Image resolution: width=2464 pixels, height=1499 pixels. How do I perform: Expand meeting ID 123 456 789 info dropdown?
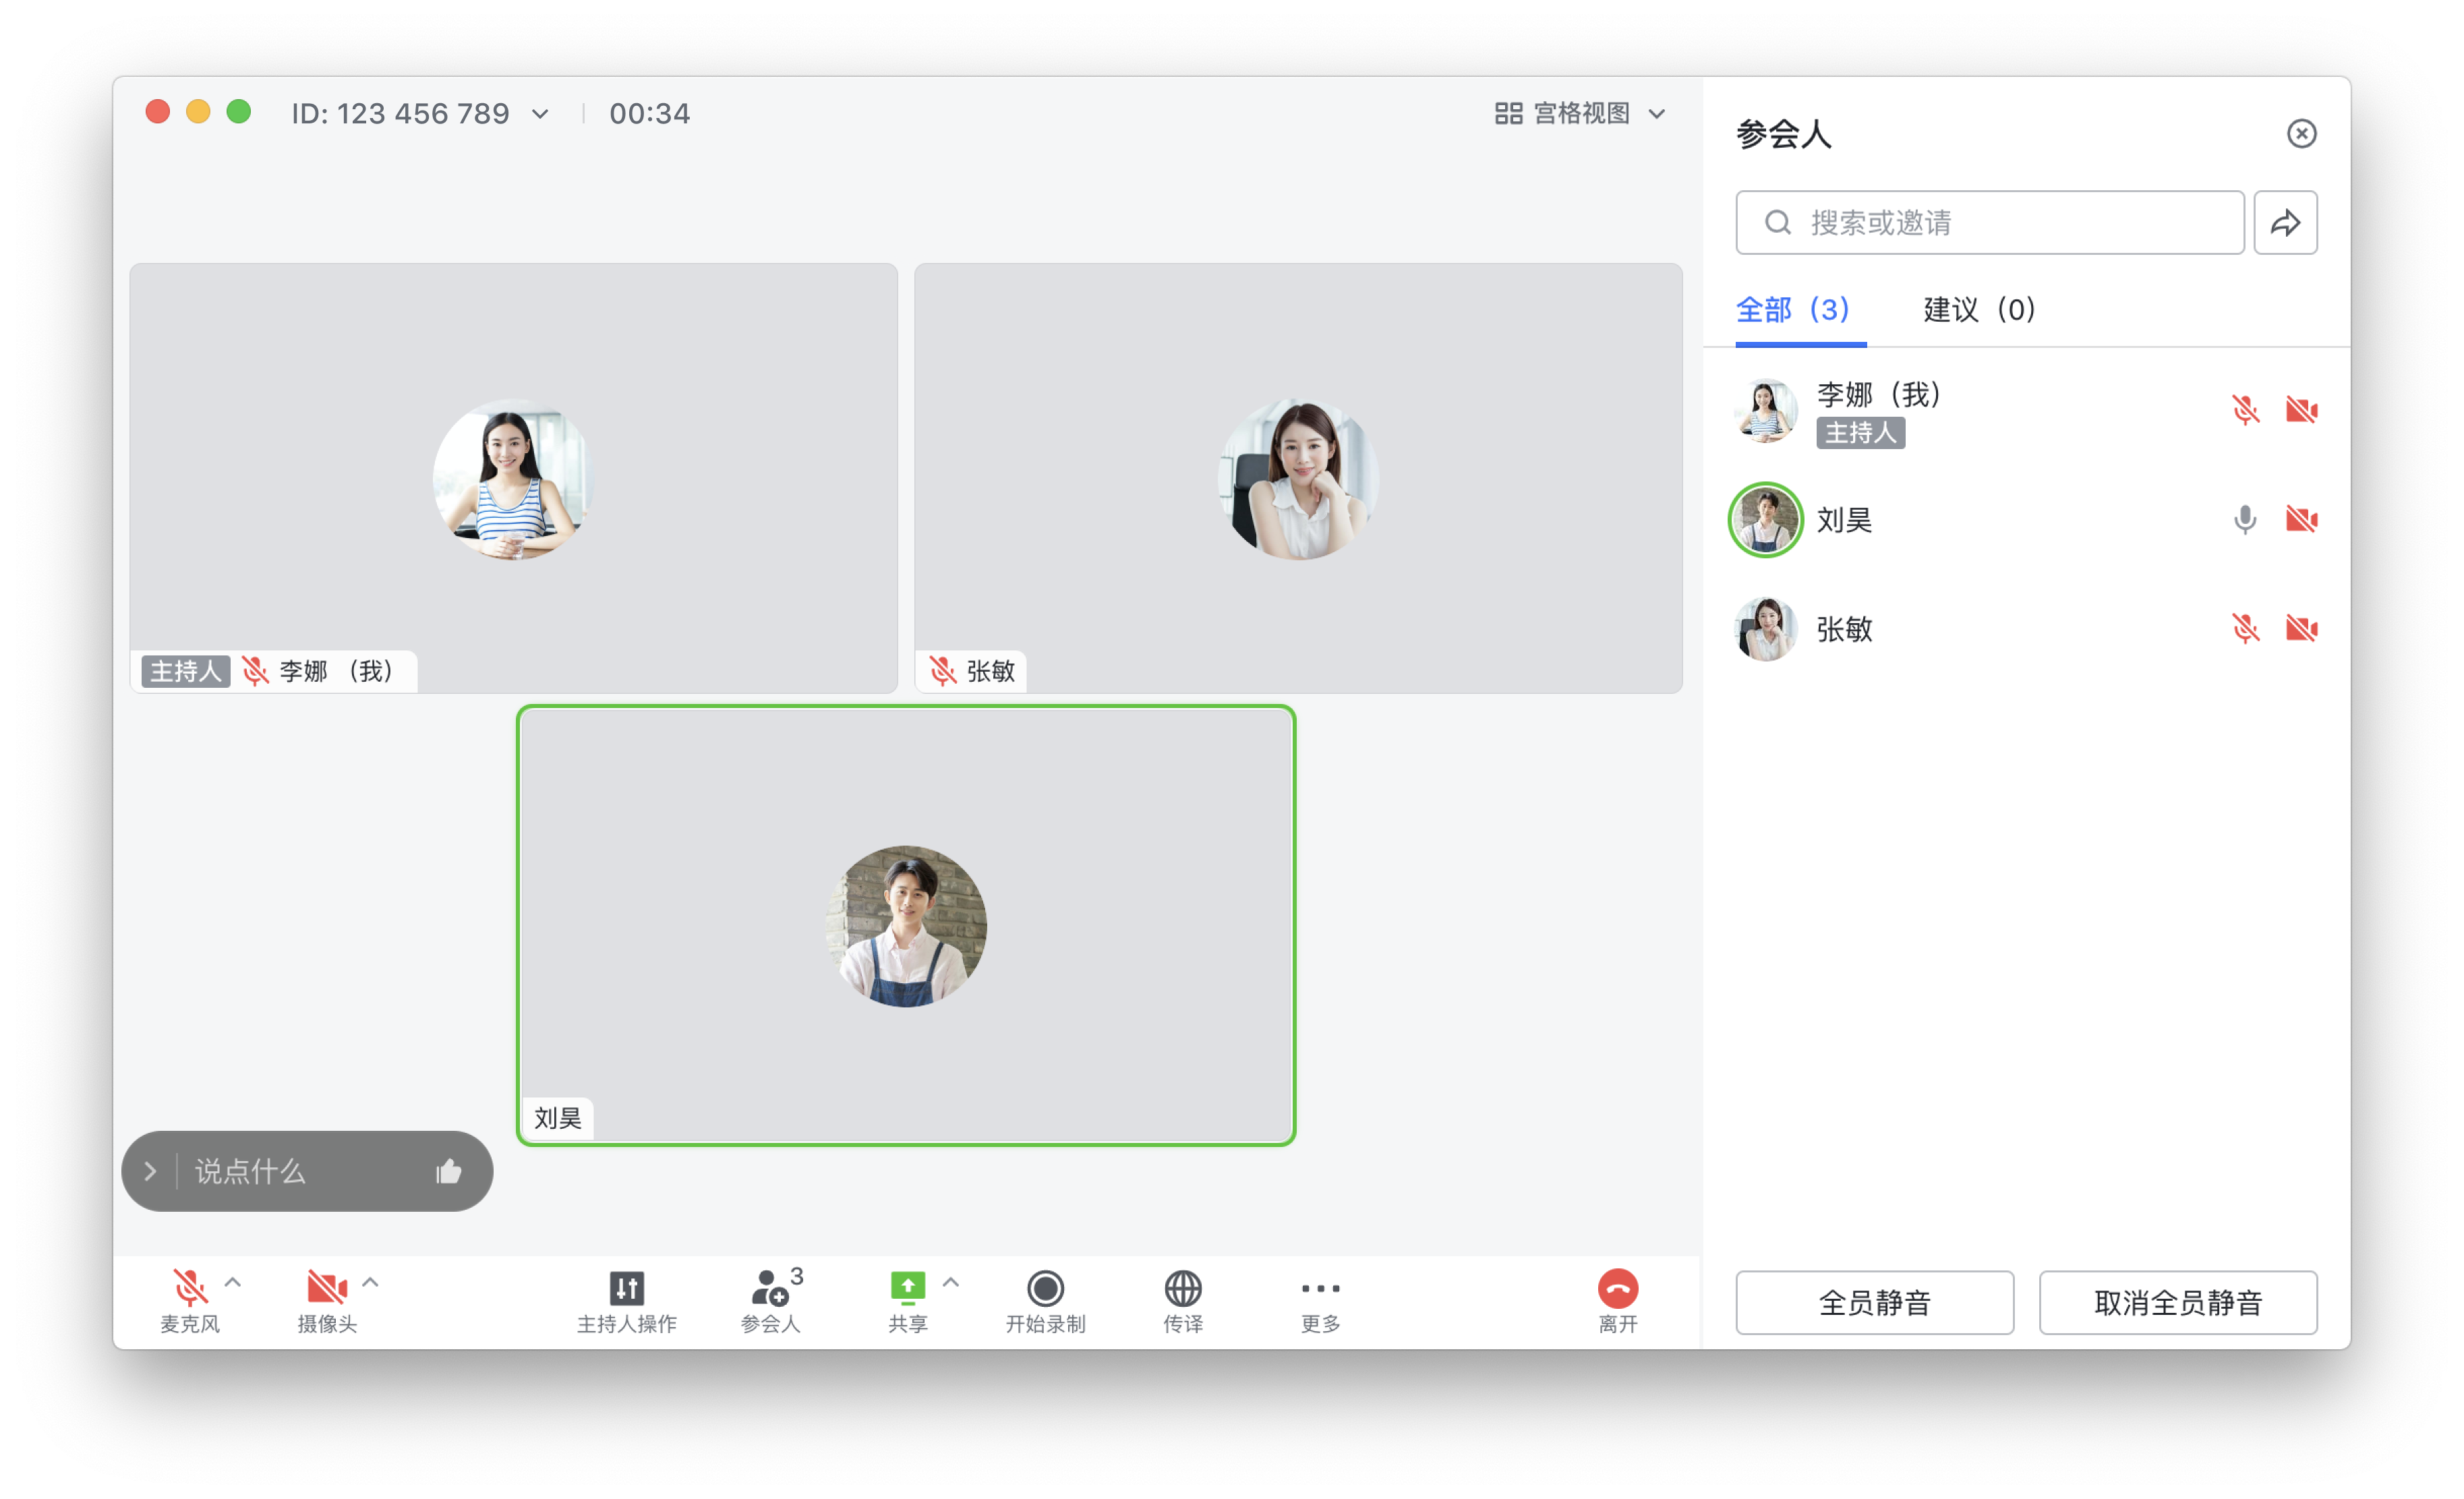541,114
